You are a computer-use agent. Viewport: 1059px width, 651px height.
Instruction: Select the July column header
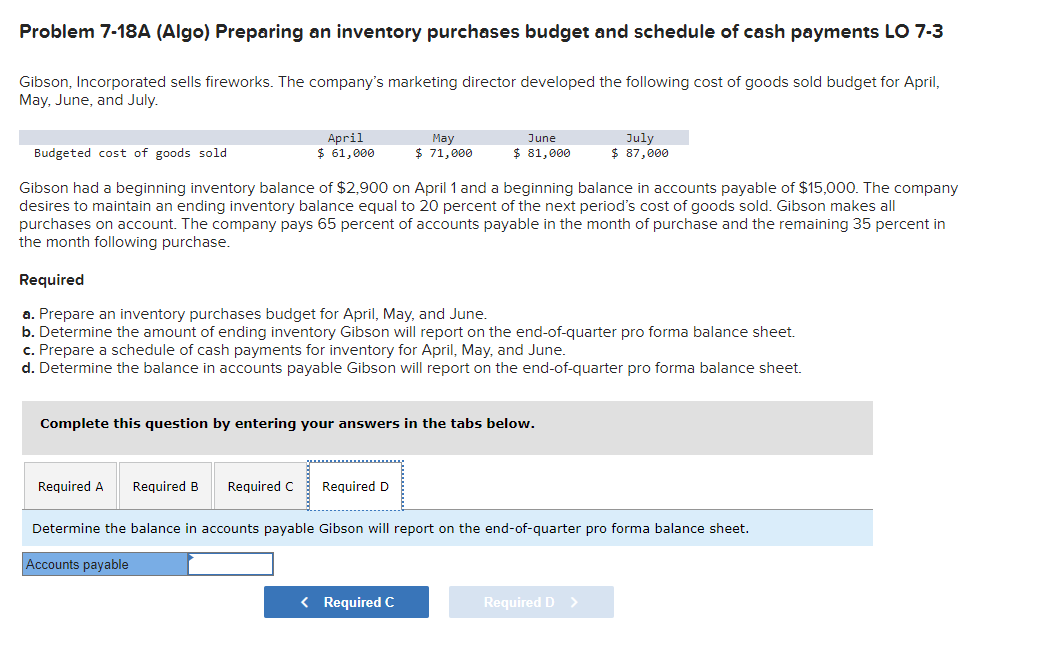tap(640, 137)
